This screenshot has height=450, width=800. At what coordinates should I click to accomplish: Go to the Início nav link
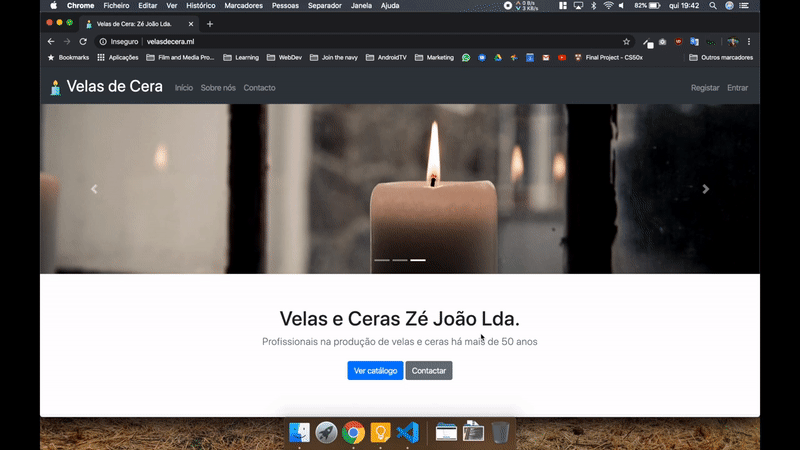(184, 88)
